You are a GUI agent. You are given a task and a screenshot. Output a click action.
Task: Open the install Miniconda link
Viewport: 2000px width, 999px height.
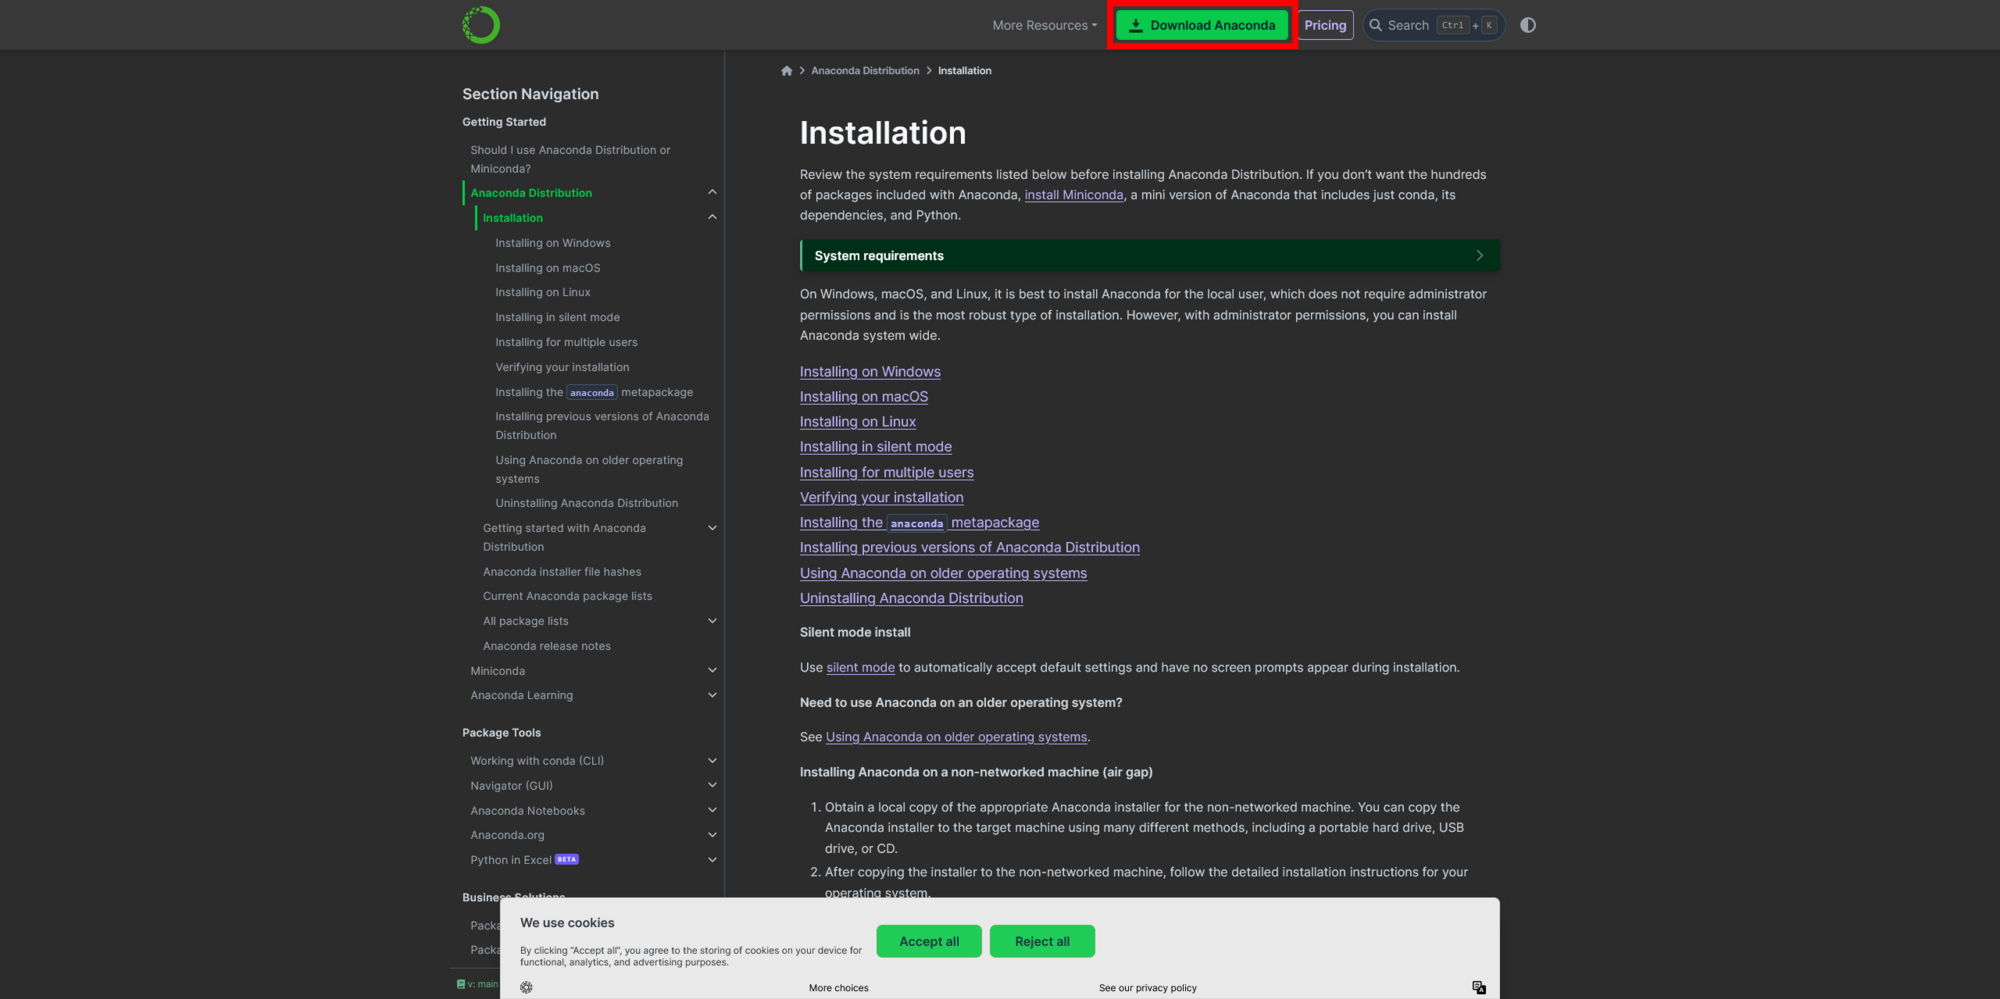click(x=1073, y=195)
